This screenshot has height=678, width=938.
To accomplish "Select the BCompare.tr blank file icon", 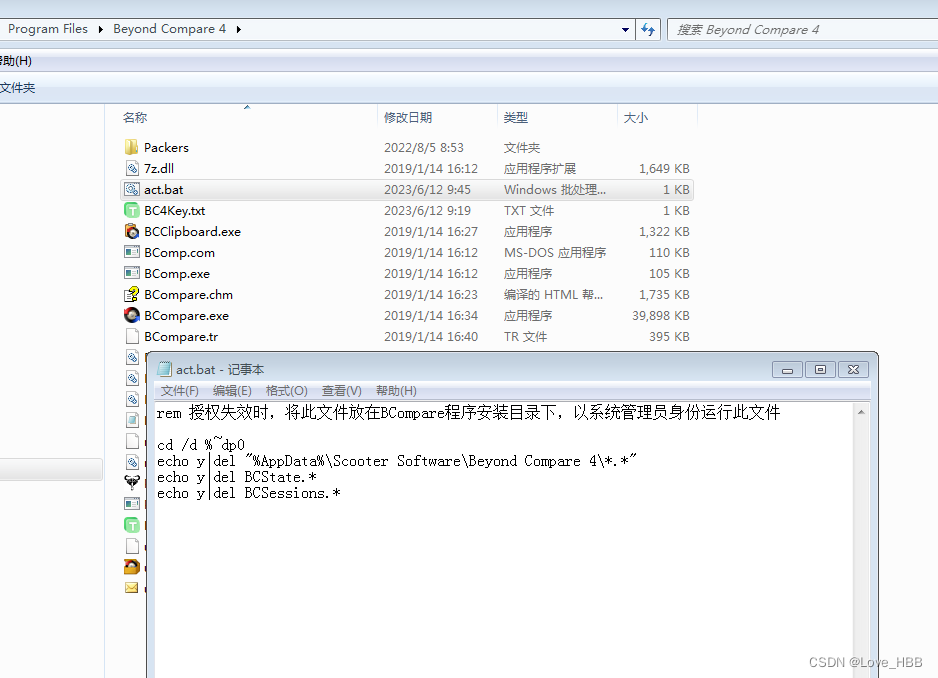I will [132, 336].
